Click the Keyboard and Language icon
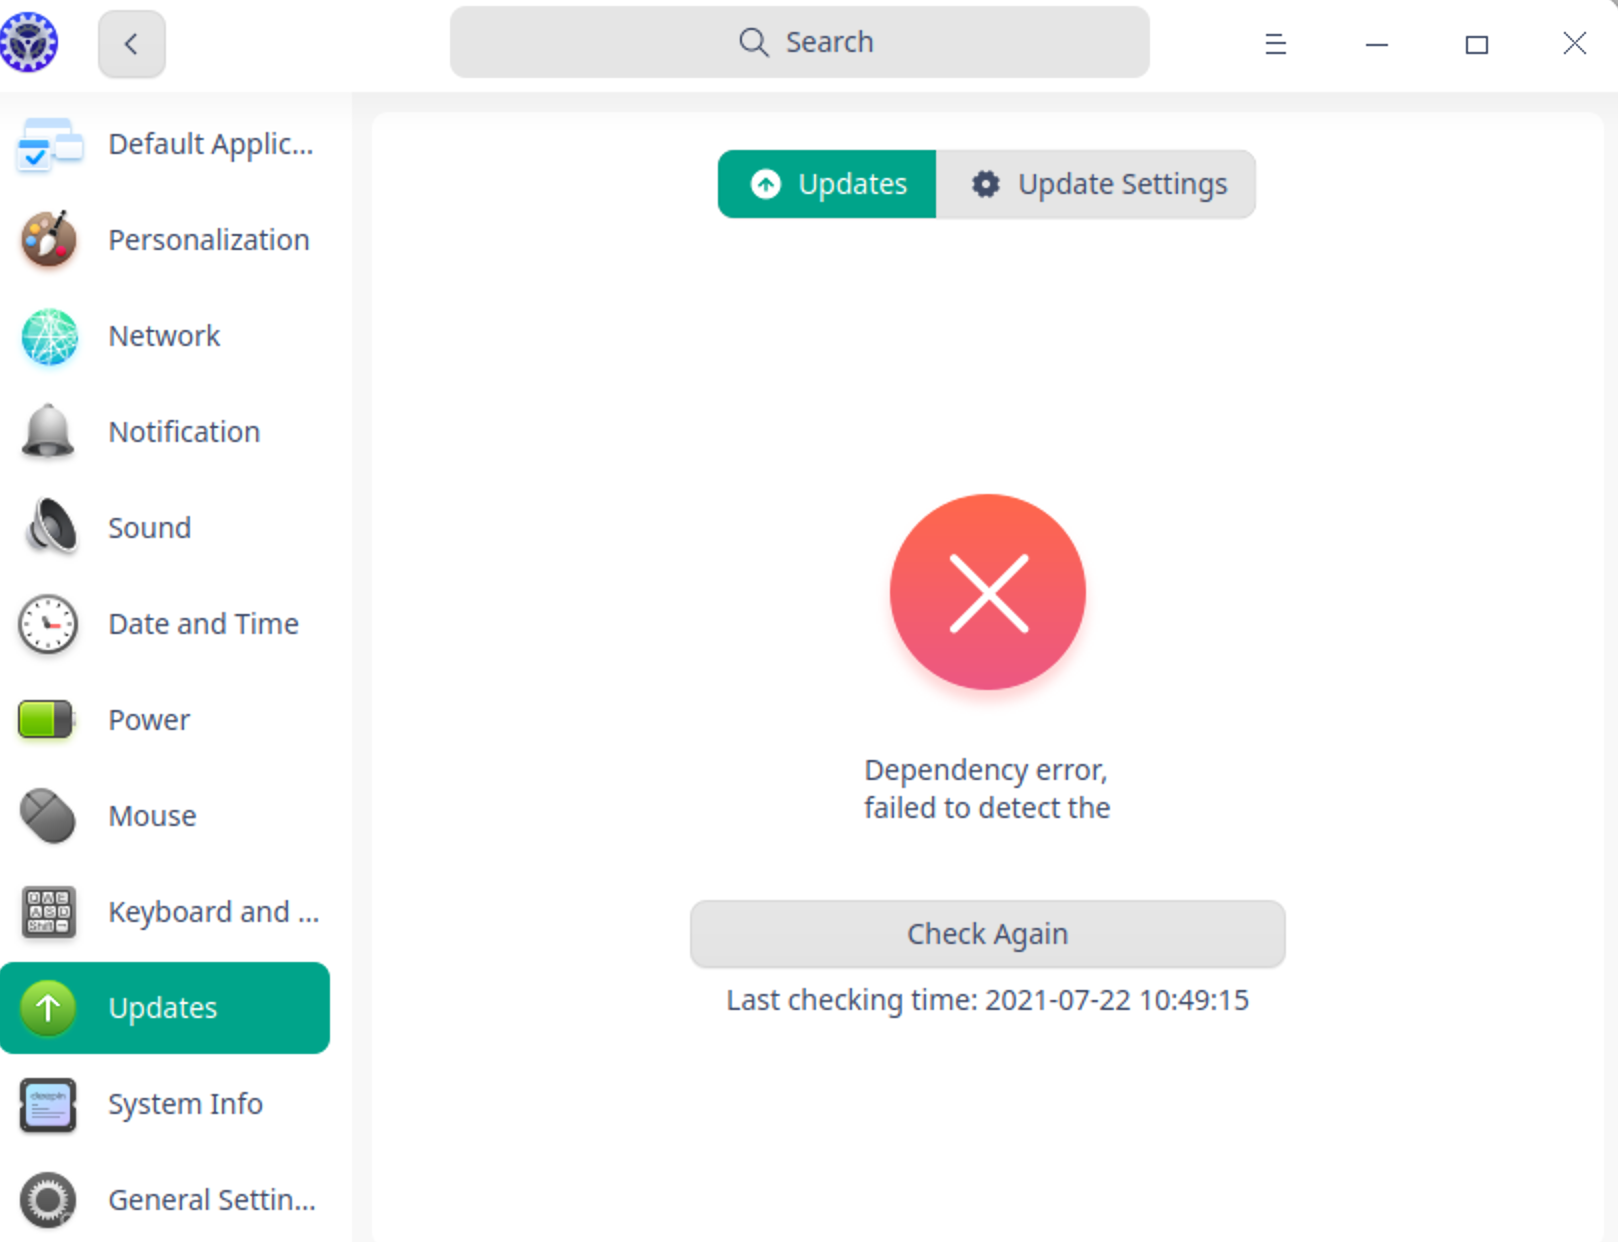Viewport: 1618px width, 1242px height. tap(48, 912)
